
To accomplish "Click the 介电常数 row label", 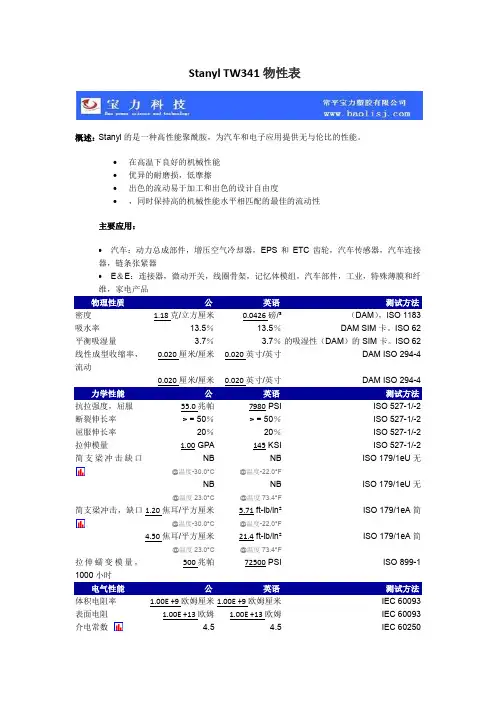I will coord(91,627).
